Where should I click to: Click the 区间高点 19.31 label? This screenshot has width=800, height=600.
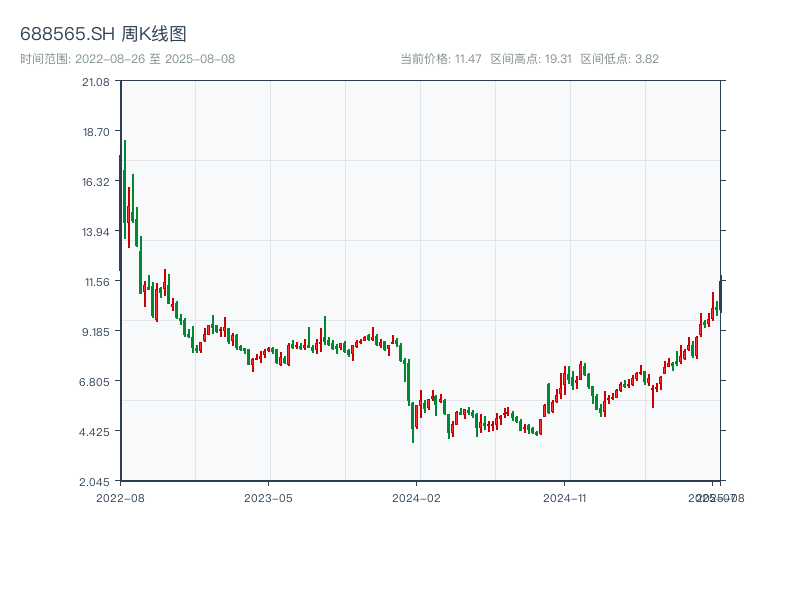(530, 59)
